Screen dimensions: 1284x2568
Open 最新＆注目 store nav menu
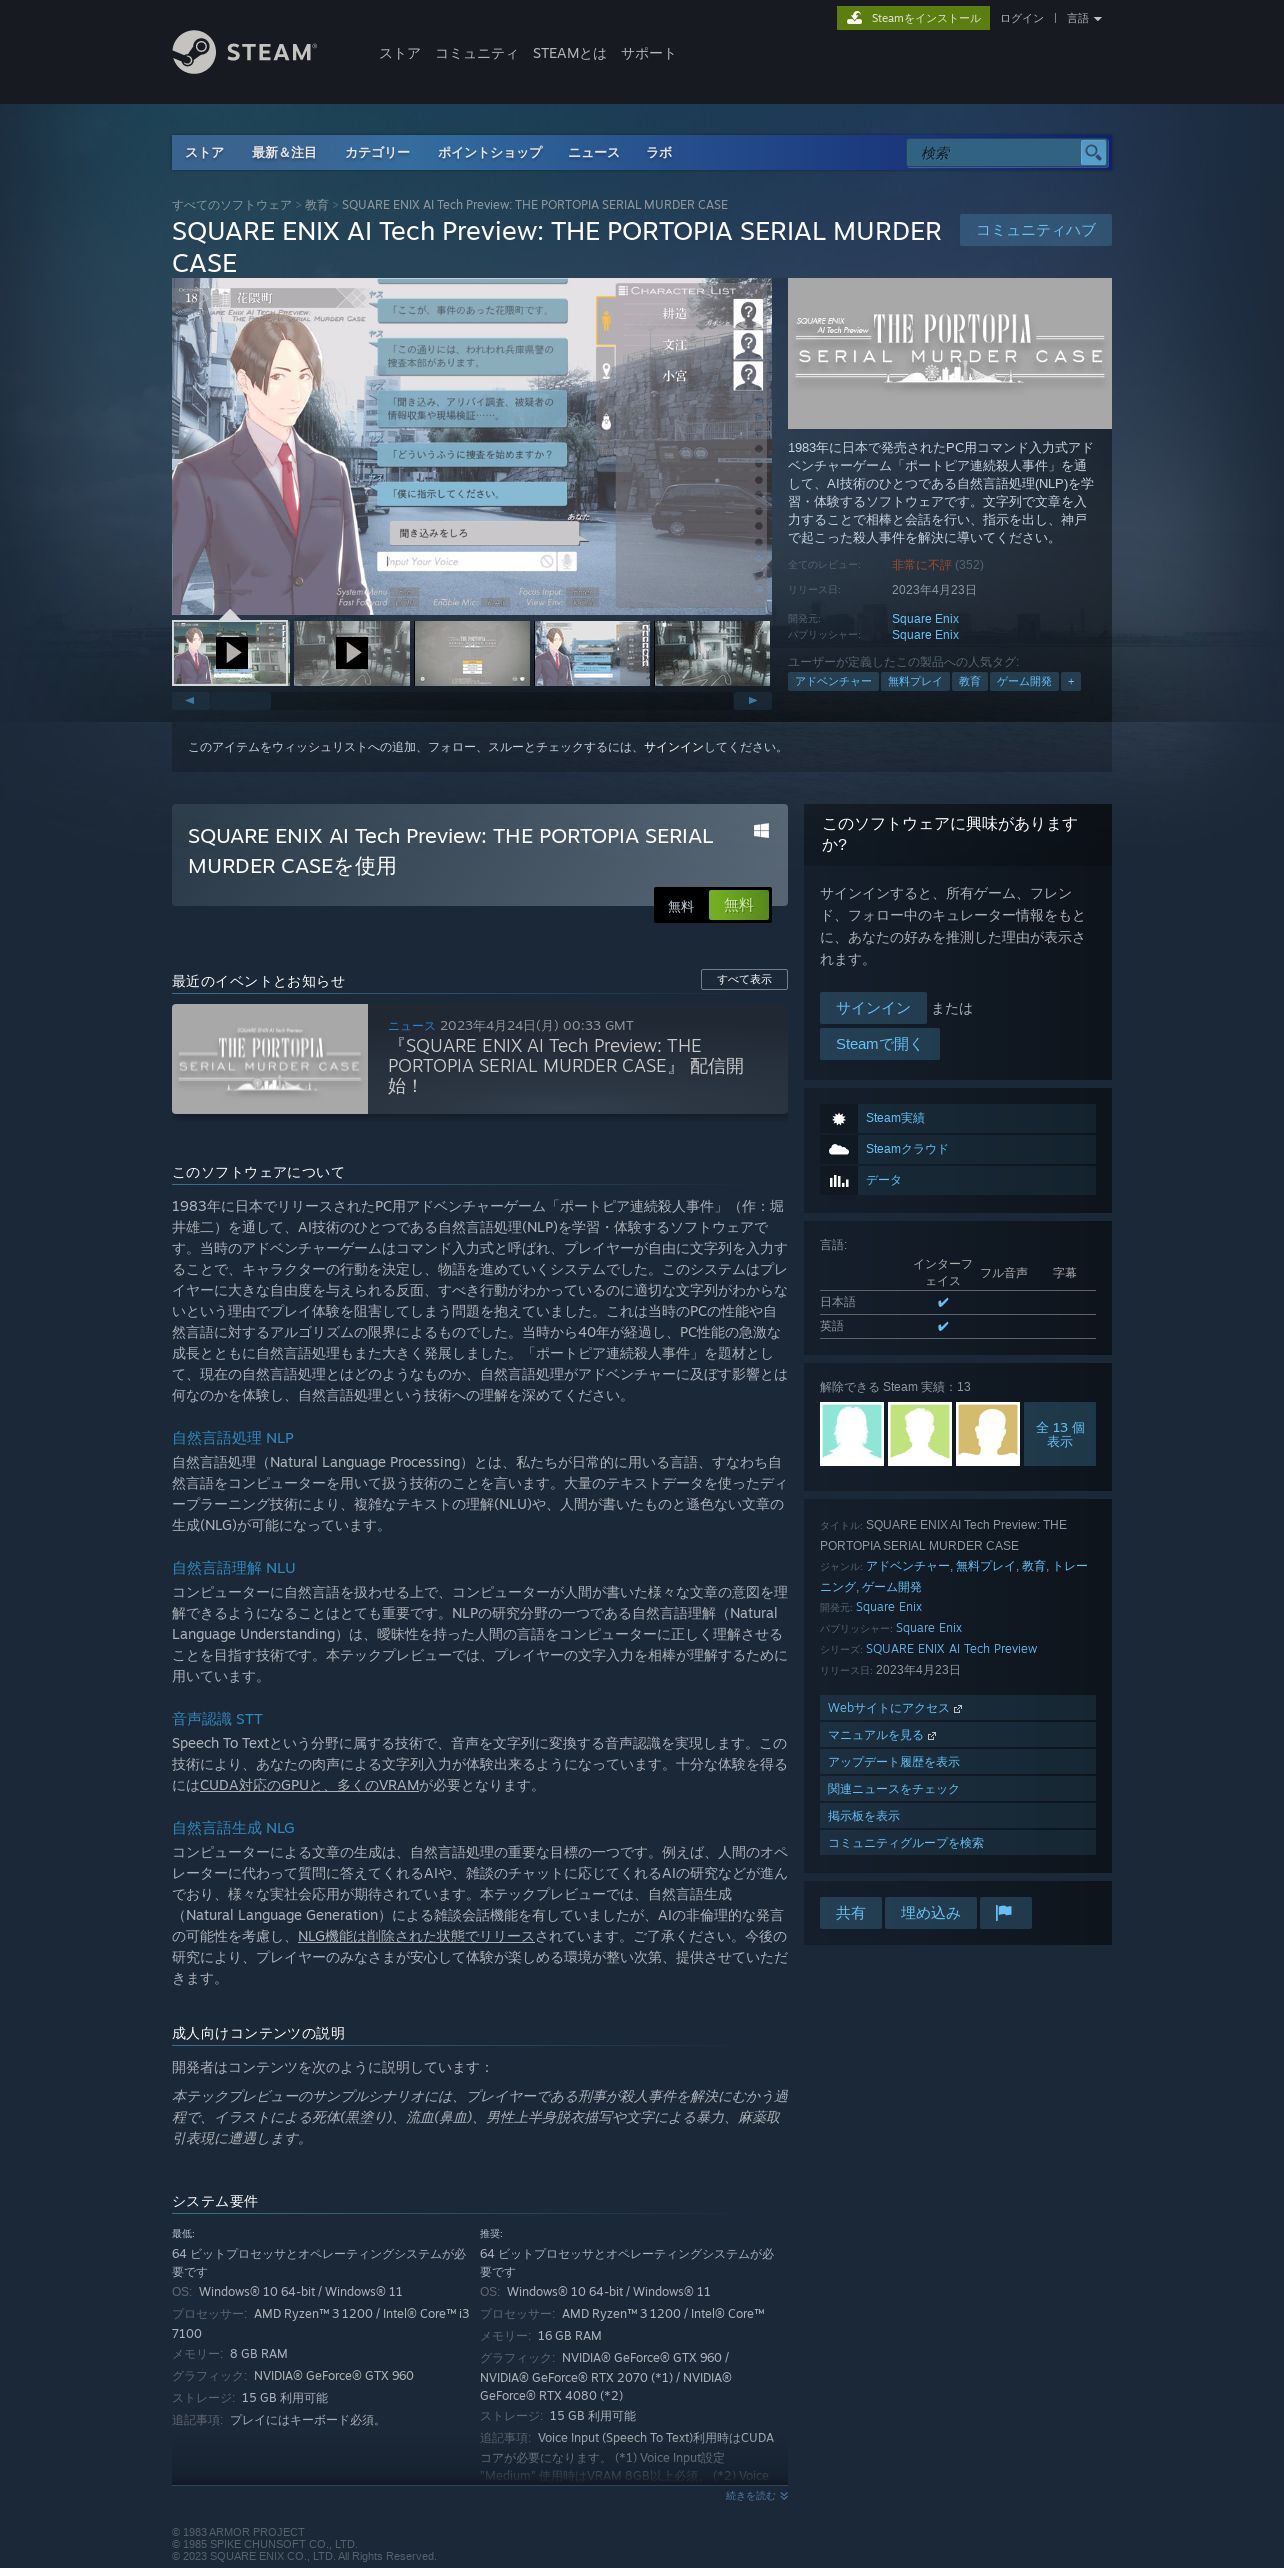[x=284, y=152]
